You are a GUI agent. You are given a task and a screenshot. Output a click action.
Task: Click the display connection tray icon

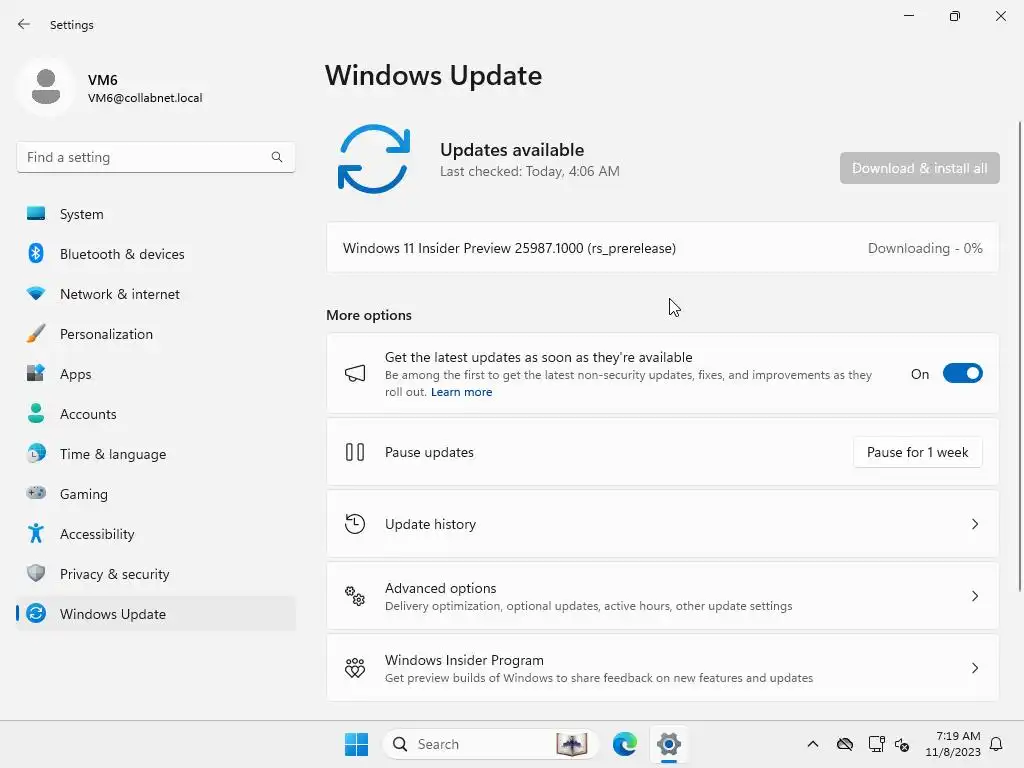(876, 744)
